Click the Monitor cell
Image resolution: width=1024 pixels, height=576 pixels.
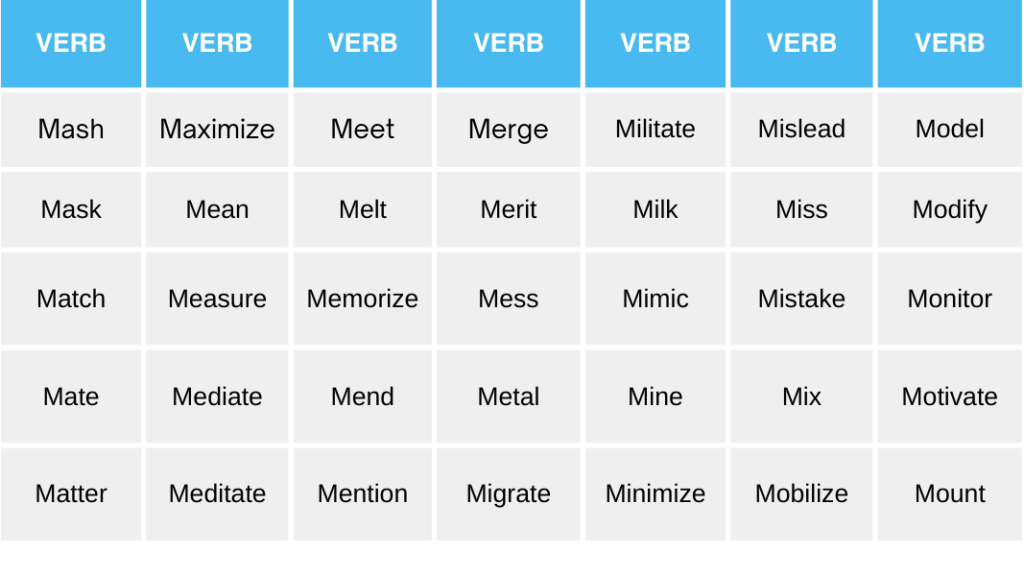click(950, 299)
